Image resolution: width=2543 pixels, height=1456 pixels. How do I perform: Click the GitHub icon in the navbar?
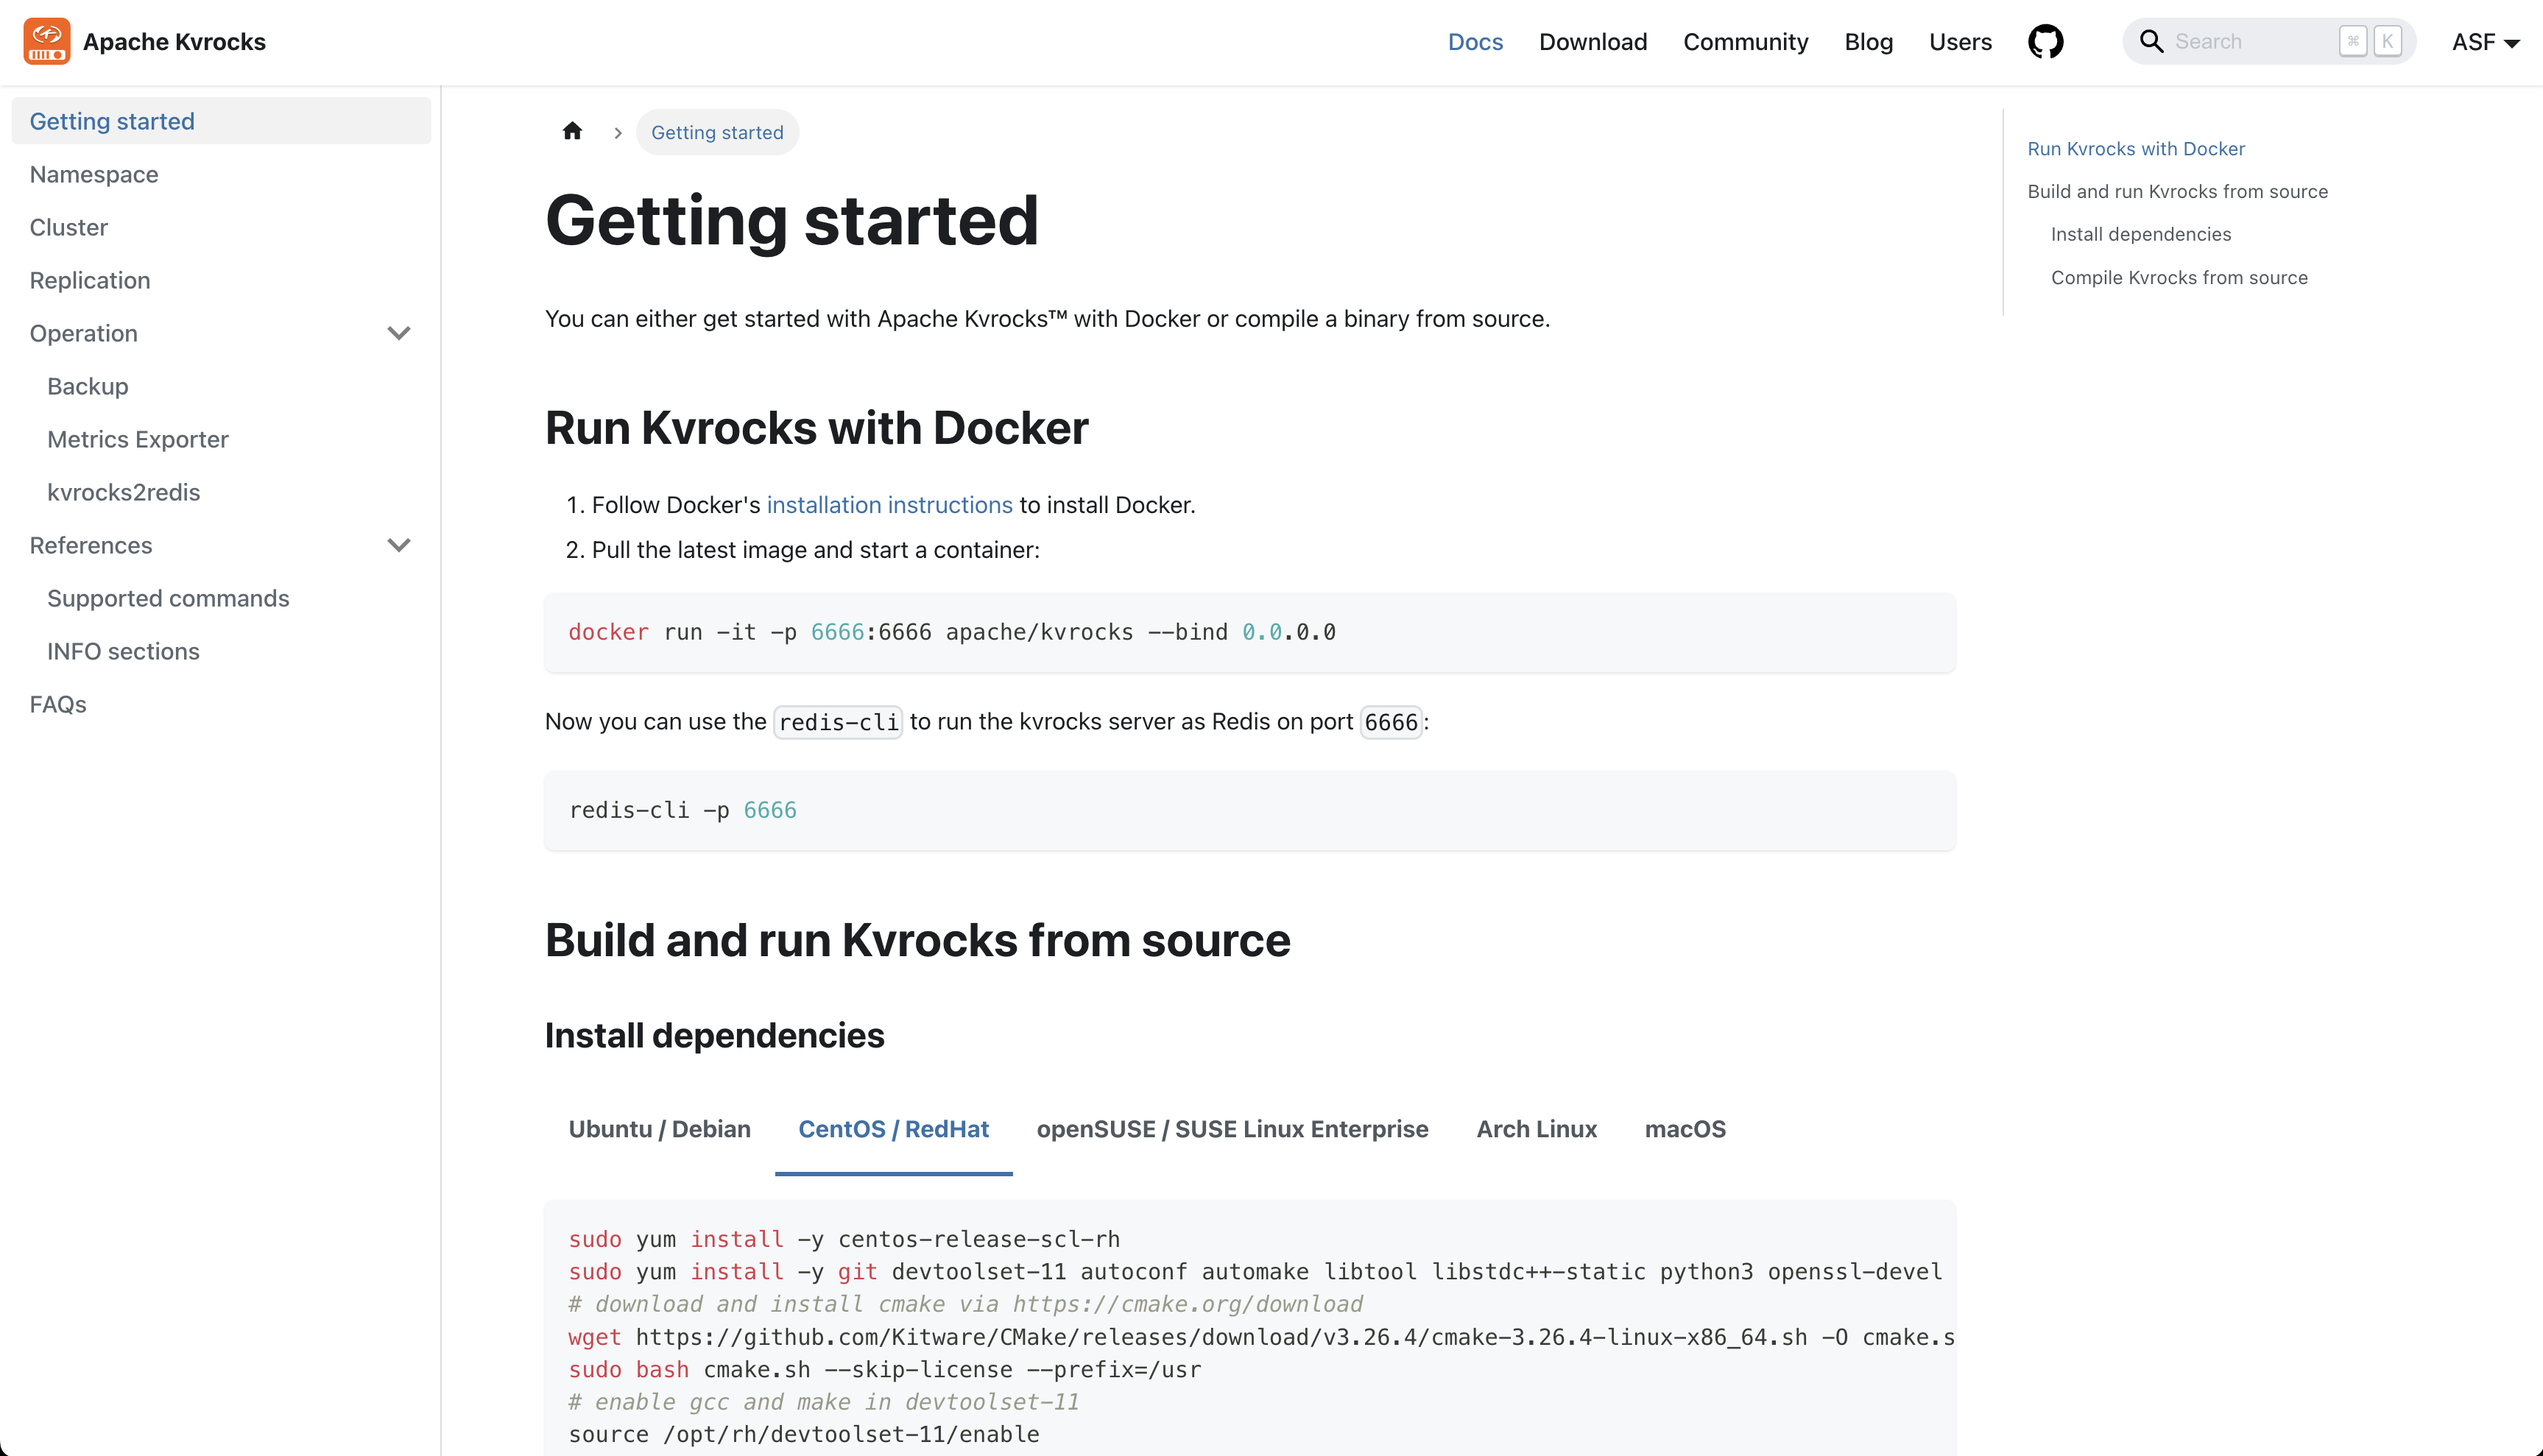(x=2045, y=40)
